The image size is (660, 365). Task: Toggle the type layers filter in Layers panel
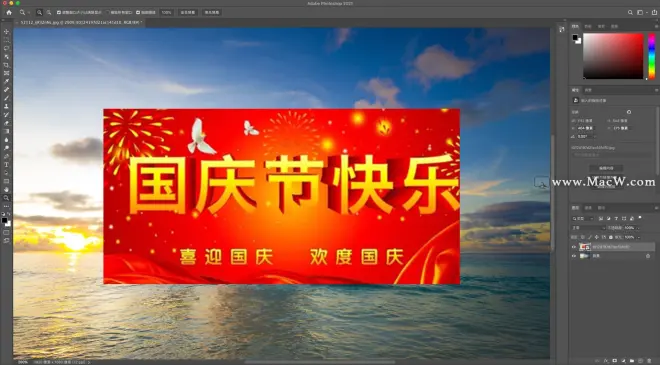[617, 218]
